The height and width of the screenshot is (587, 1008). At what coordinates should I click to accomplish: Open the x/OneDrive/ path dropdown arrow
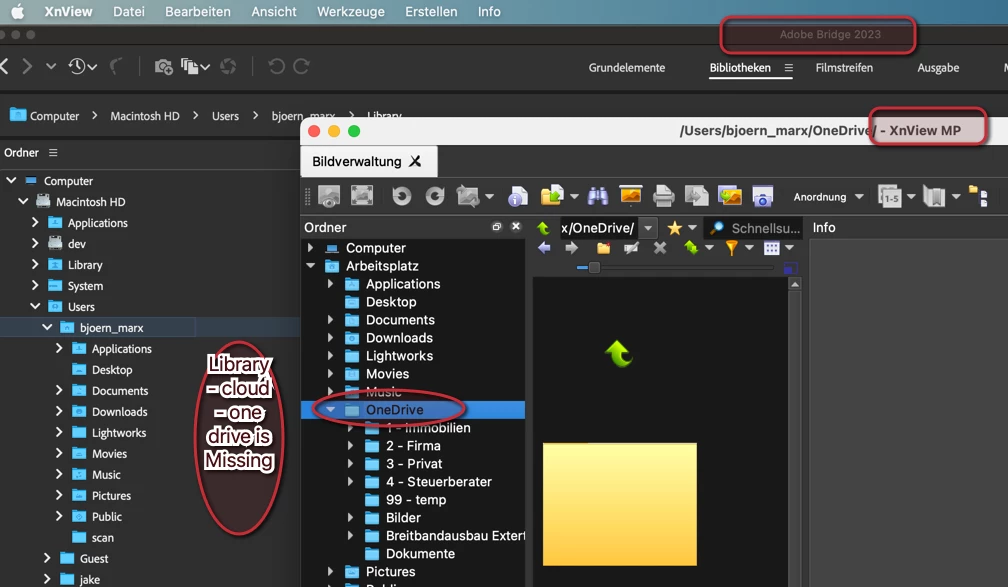point(648,228)
